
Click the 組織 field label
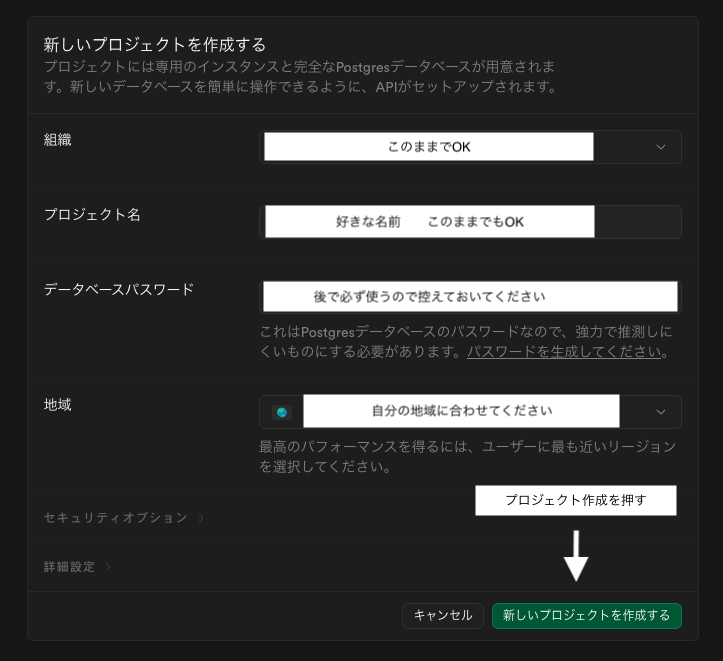58,140
